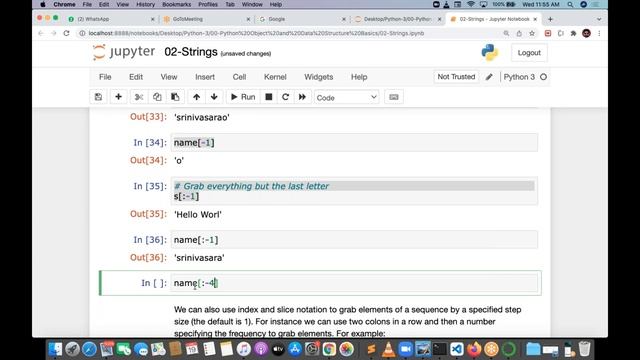Select the In [34] cell name[-1]
The image size is (640, 360).
click(354, 142)
